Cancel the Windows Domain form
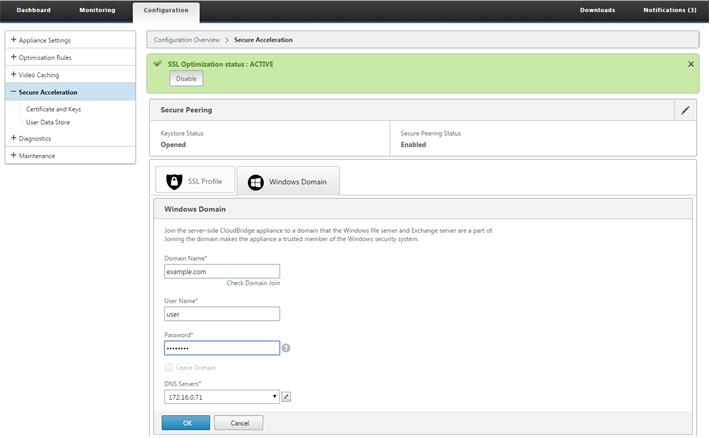The height and width of the screenshot is (438, 710). click(x=239, y=423)
